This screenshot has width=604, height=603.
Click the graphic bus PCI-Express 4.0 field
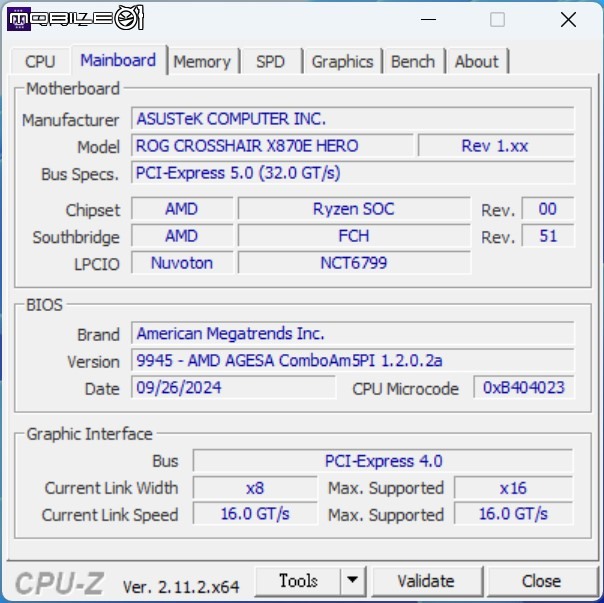point(383,461)
